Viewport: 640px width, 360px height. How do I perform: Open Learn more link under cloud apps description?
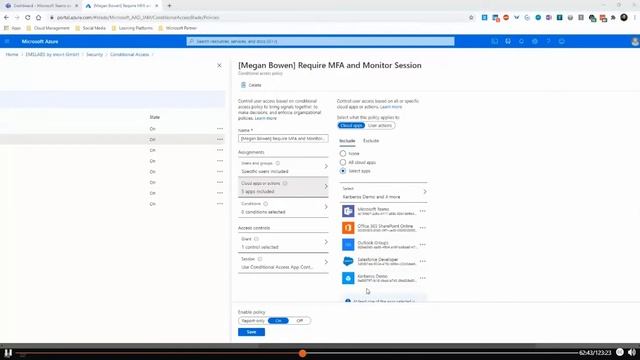click(x=391, y=107)
